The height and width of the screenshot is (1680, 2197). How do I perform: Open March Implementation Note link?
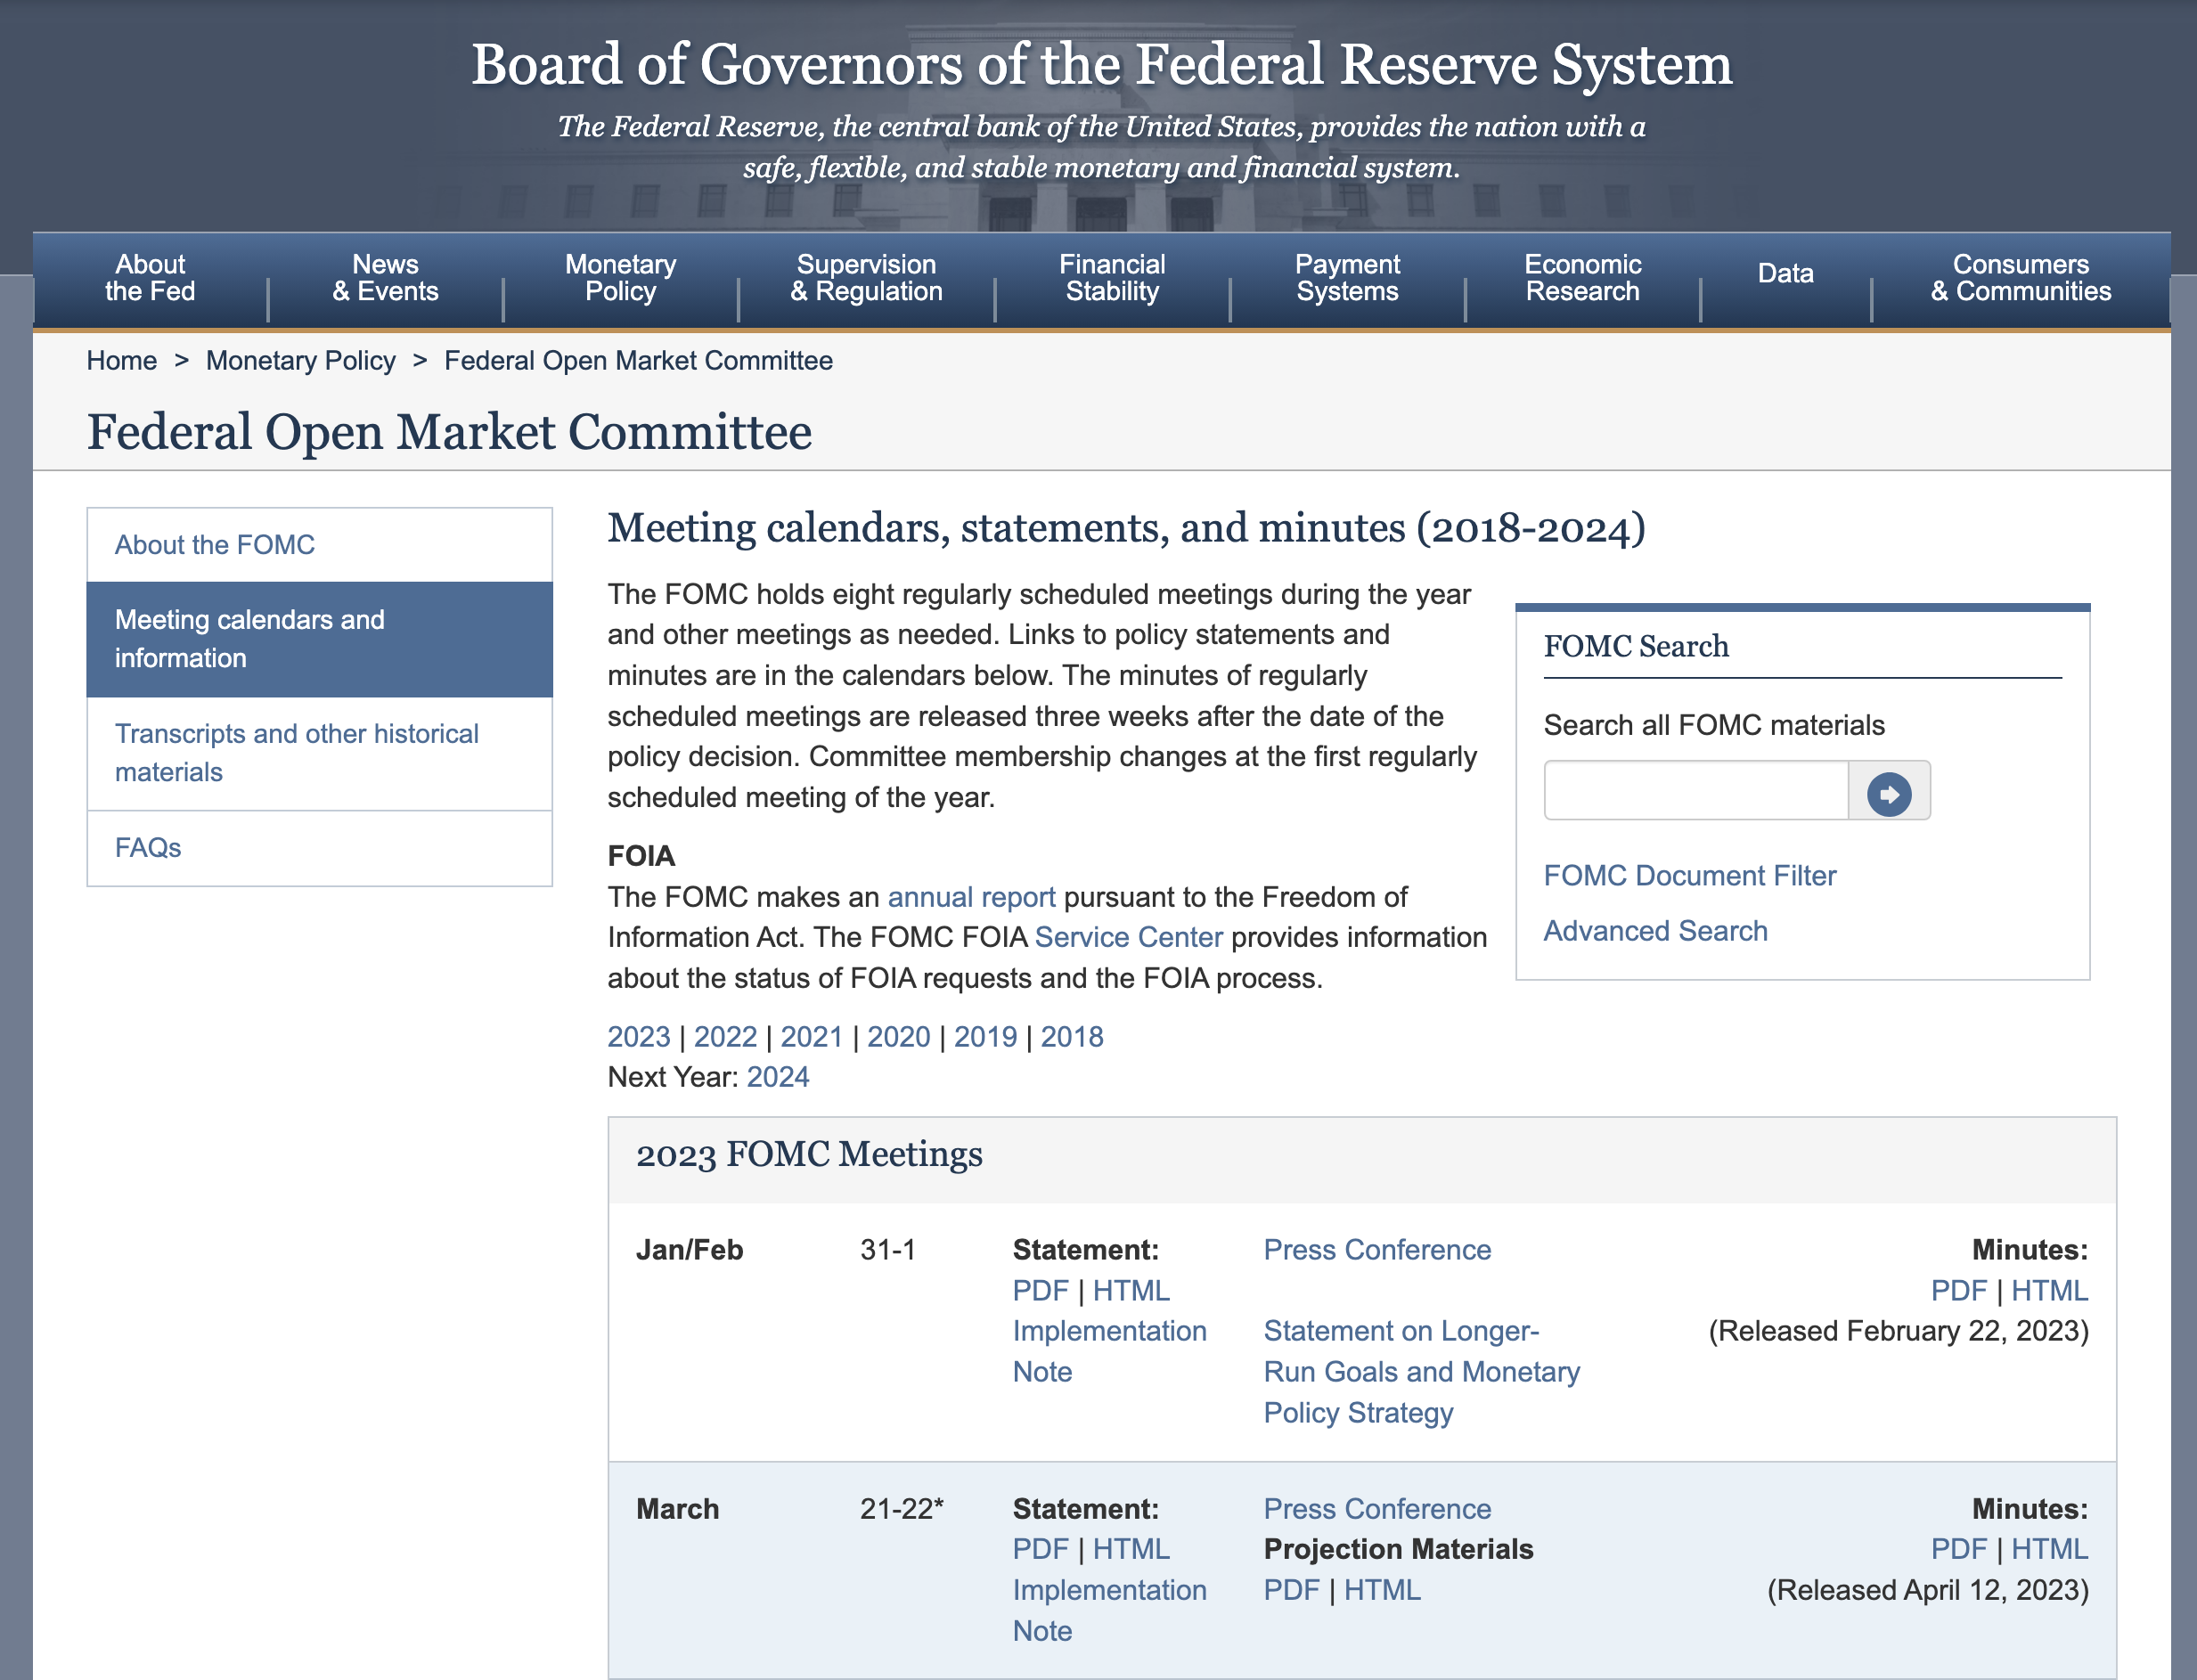1109,1610
